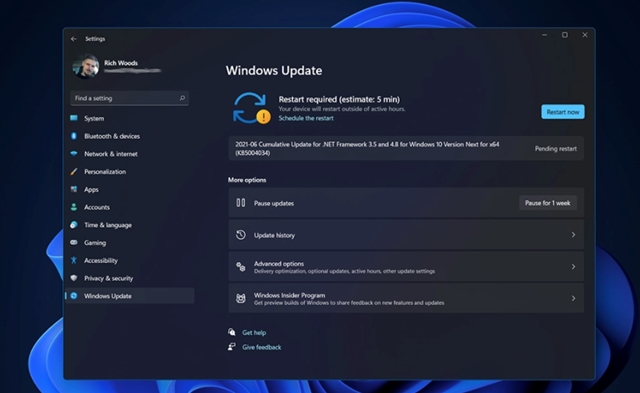Click the Get help icon
Screen dimensions: 640x393
(x=231, y=332)
